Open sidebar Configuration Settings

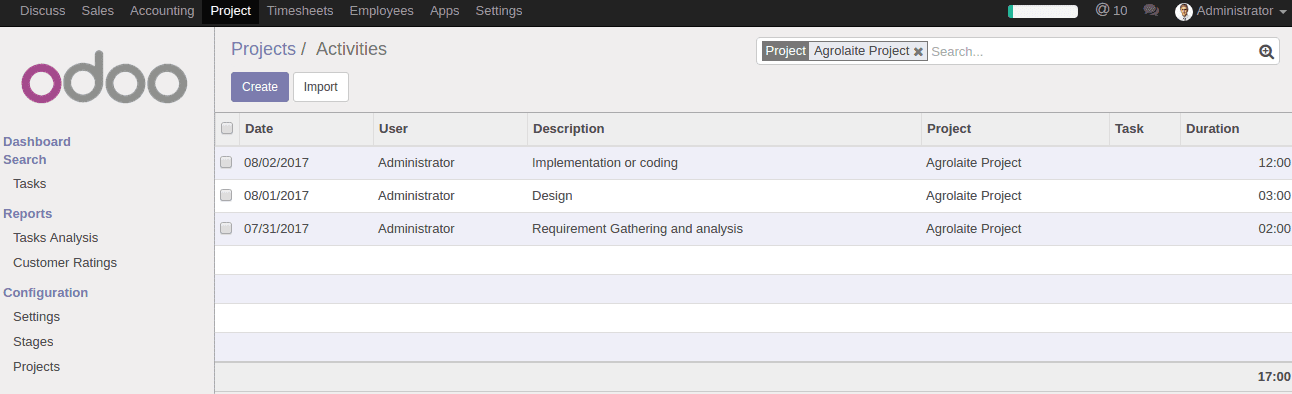coord(36,317)
